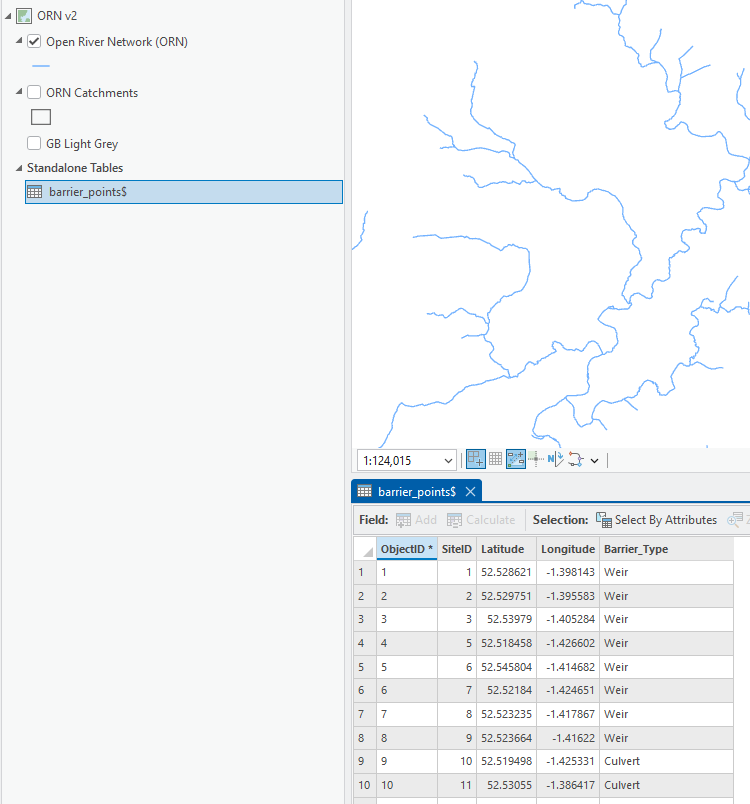750x804 pixels.
Task: Uncheck Open River Network (ORN) layer
Action: (34, 42)
